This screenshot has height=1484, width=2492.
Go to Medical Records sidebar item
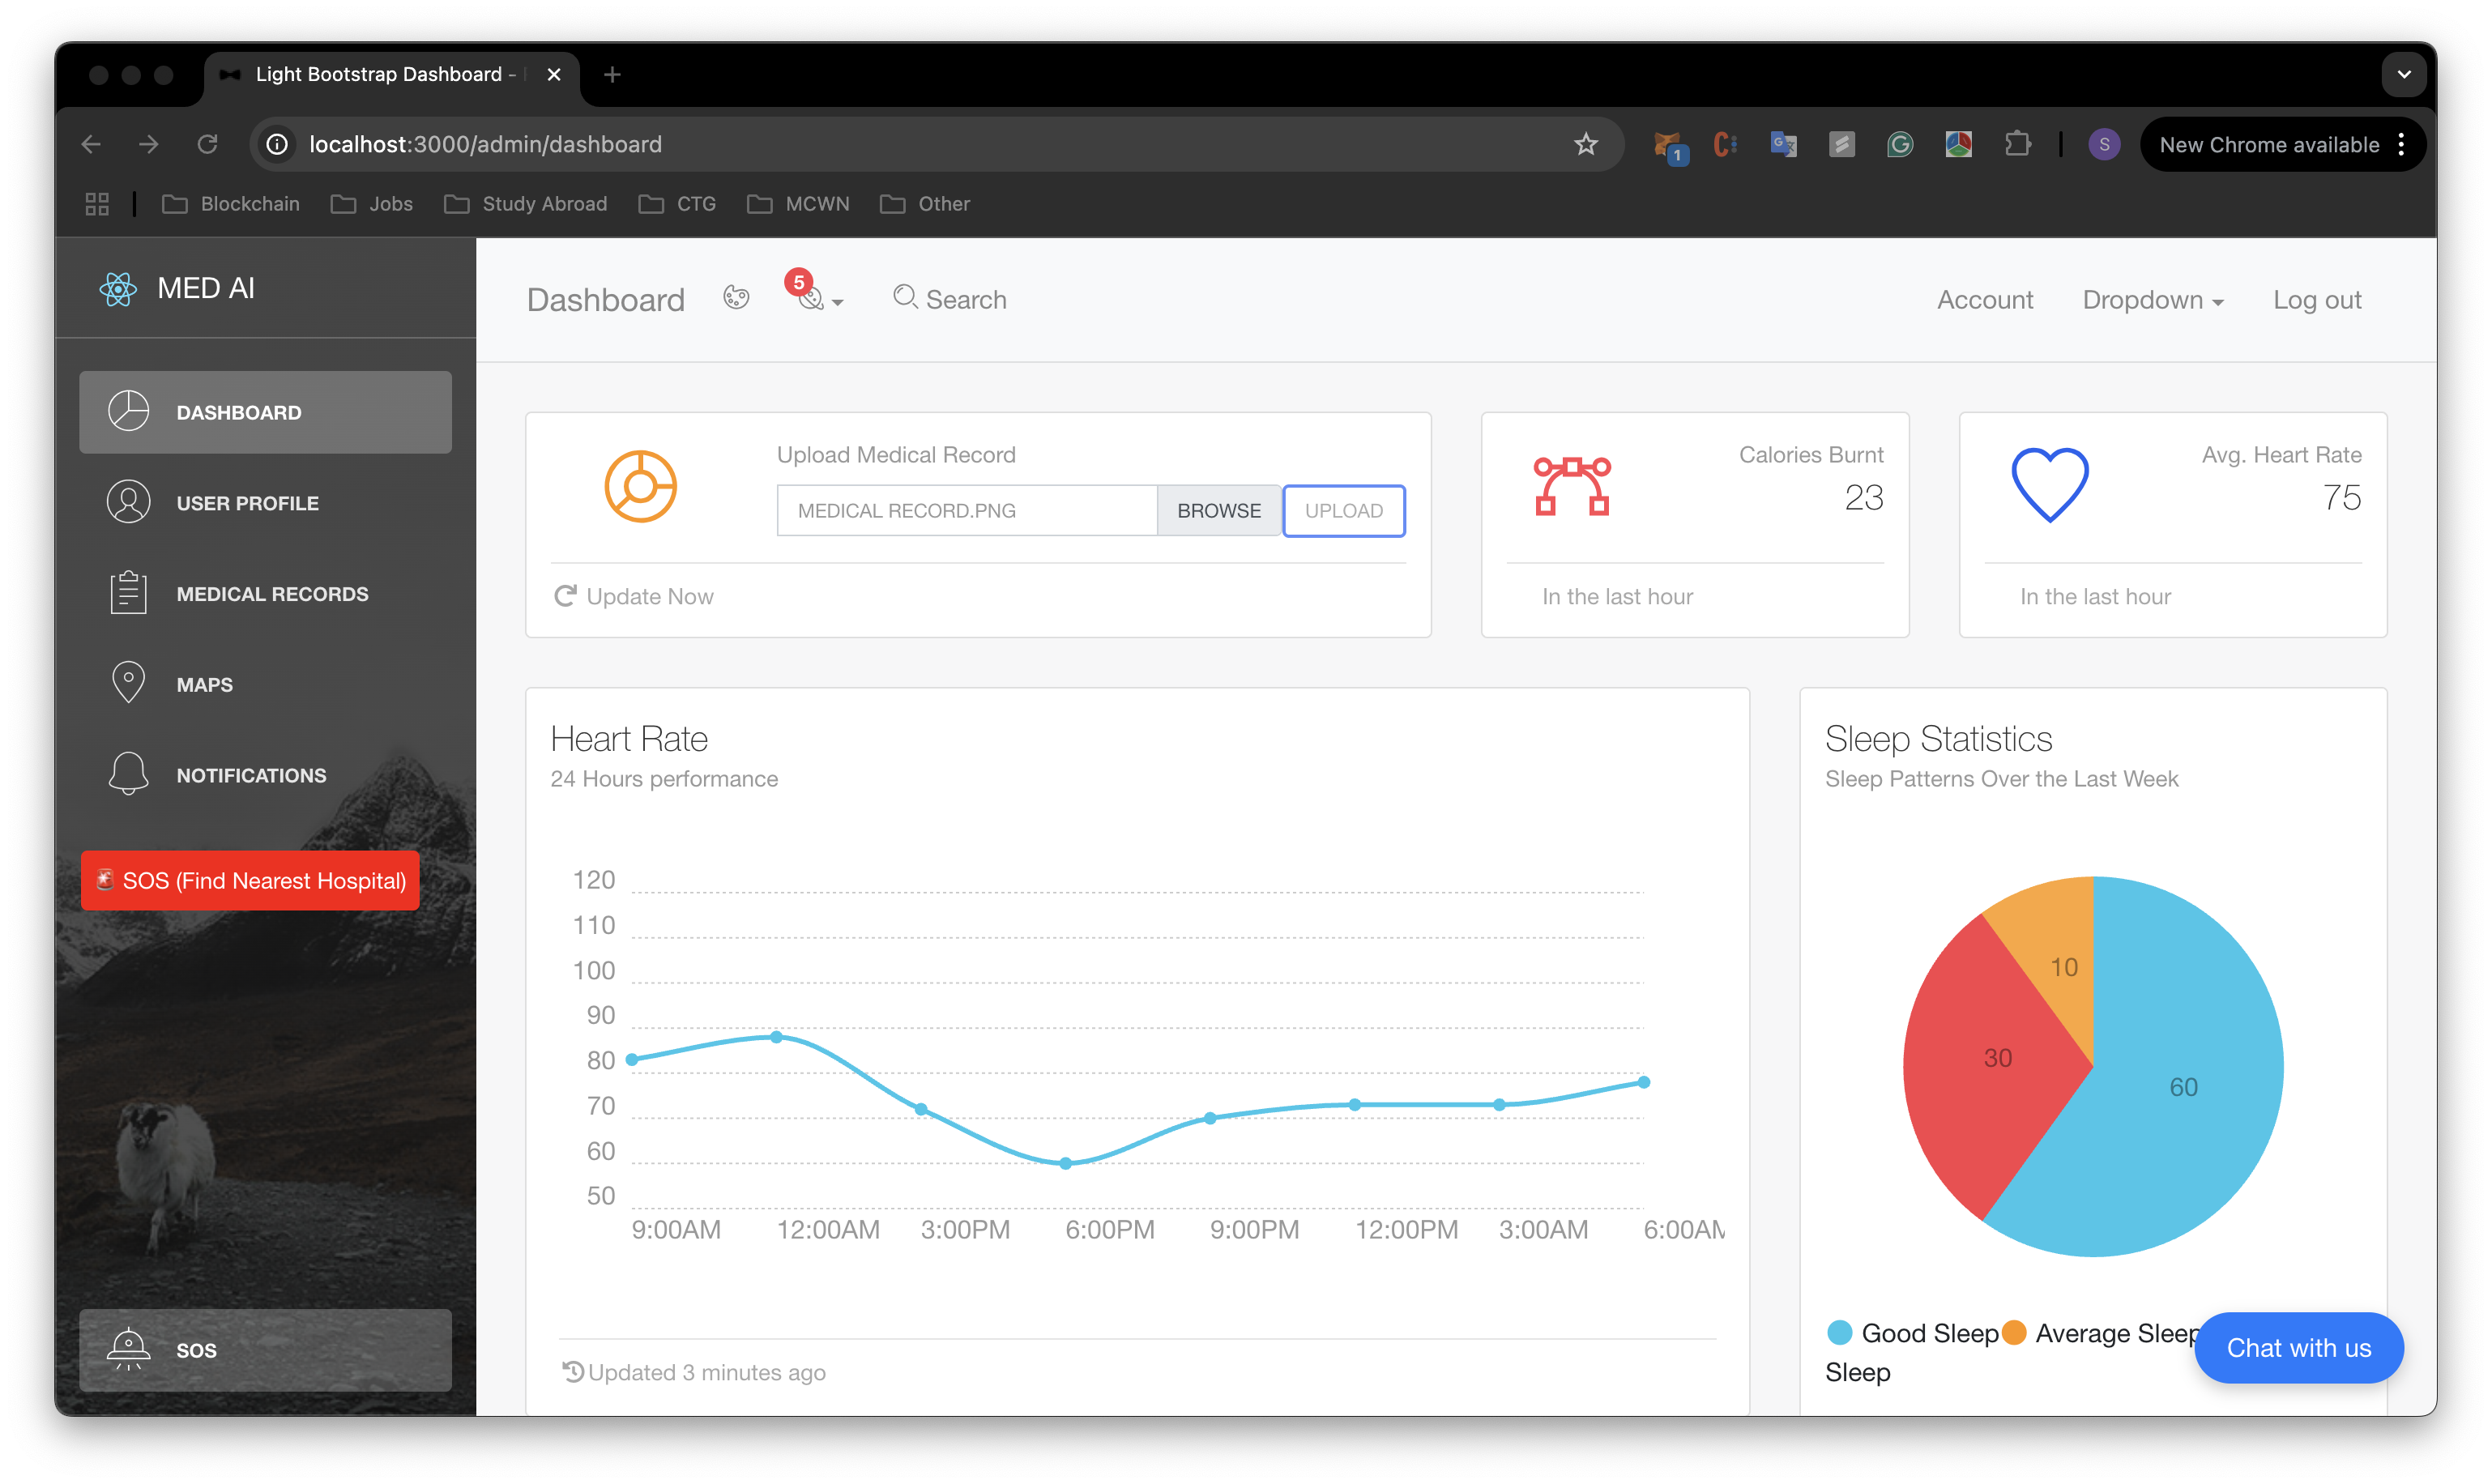[272, 594]
